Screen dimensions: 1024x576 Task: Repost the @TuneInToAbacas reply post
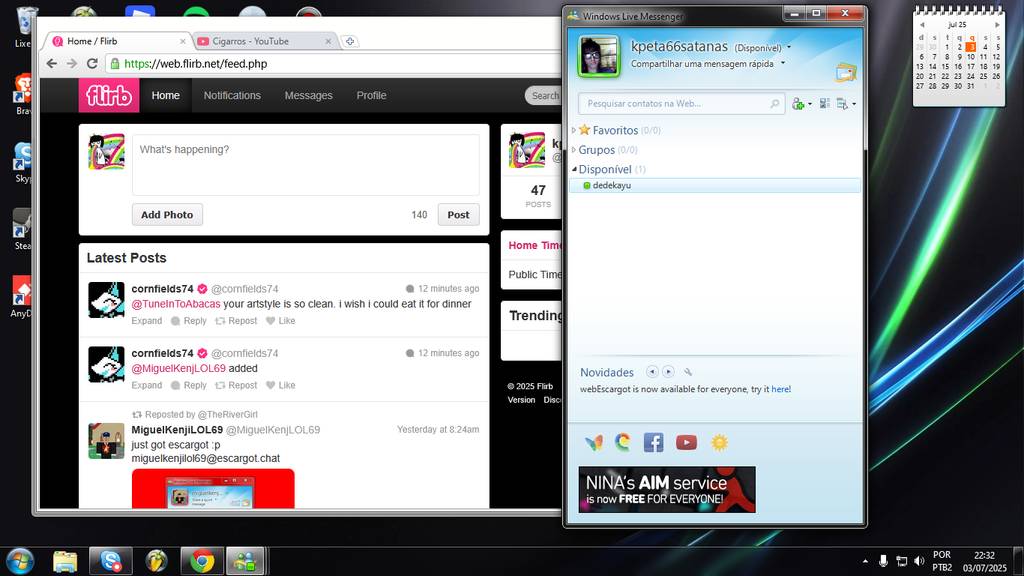click(236, 321)
